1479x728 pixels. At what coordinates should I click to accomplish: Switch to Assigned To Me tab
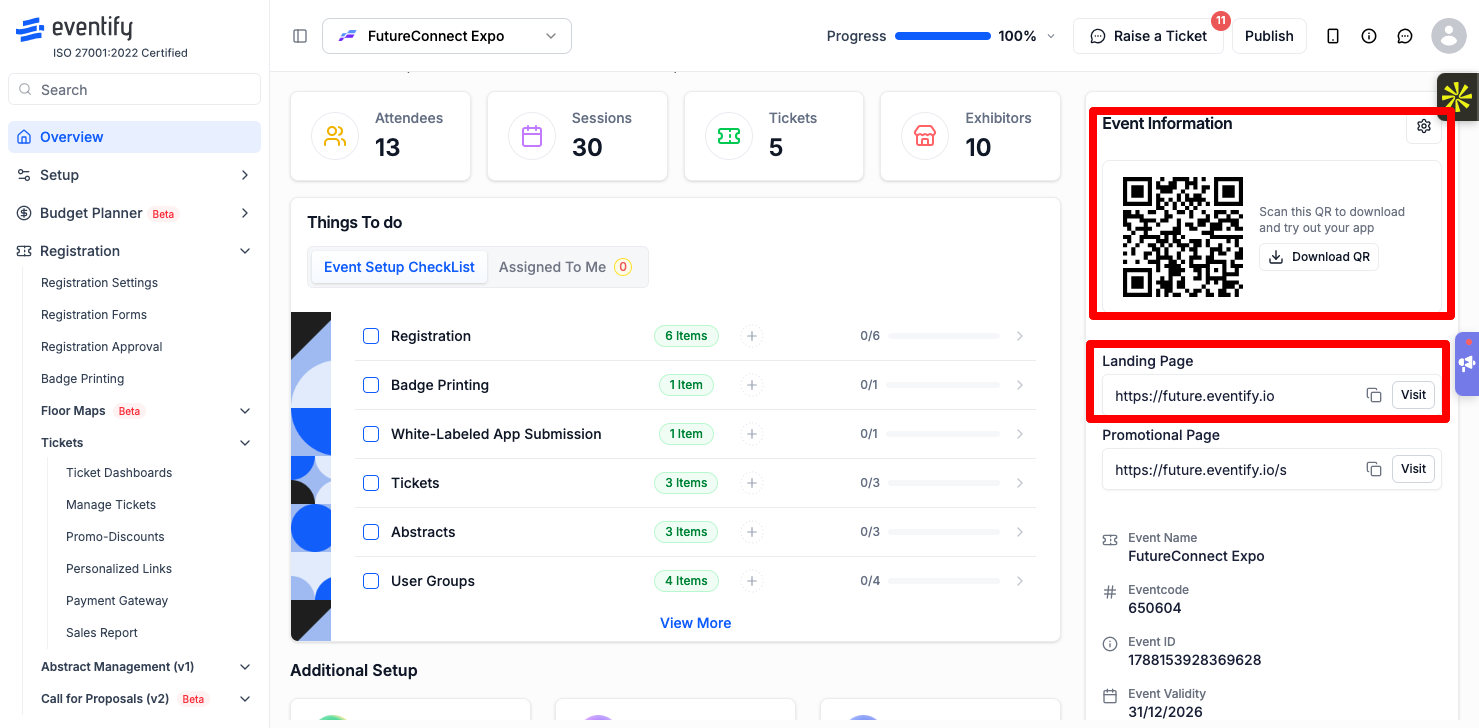click(566, 267)
